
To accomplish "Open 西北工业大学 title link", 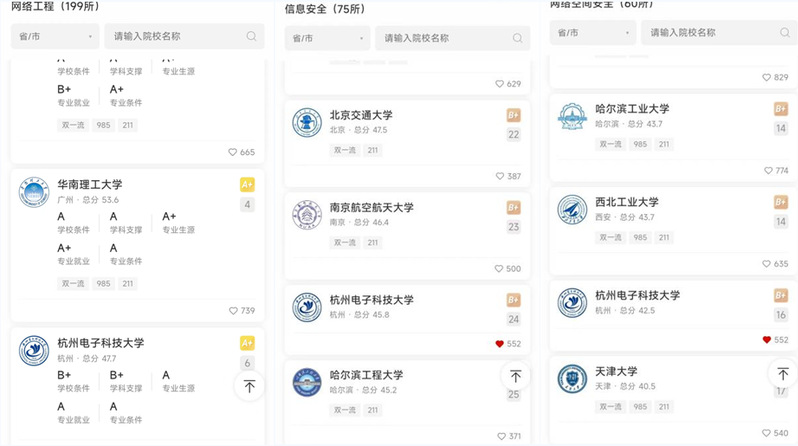I will [627, 202].
